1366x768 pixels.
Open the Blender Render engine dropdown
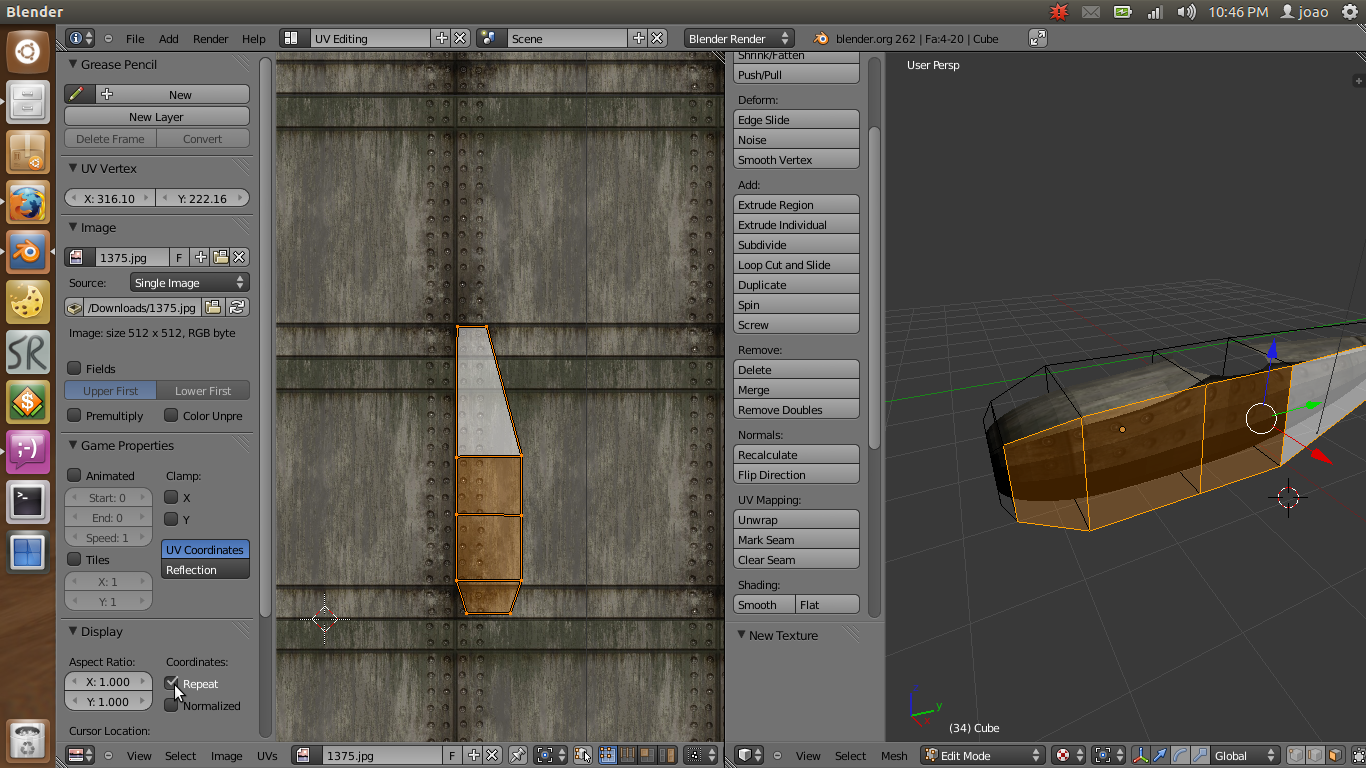pos(738,38)
